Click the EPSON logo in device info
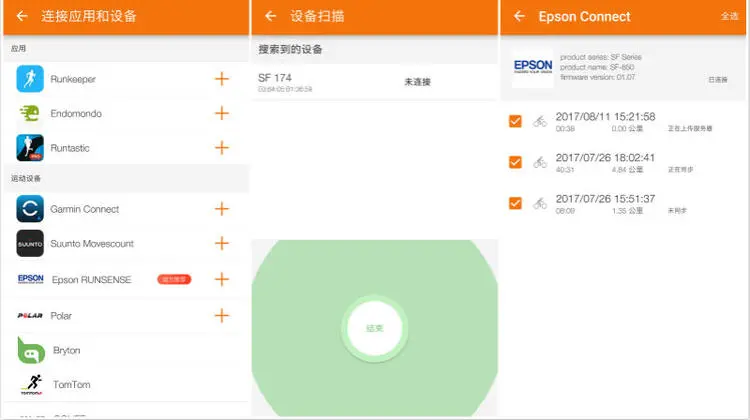Viewport: 750px width, 420px height. click(533, 67)
